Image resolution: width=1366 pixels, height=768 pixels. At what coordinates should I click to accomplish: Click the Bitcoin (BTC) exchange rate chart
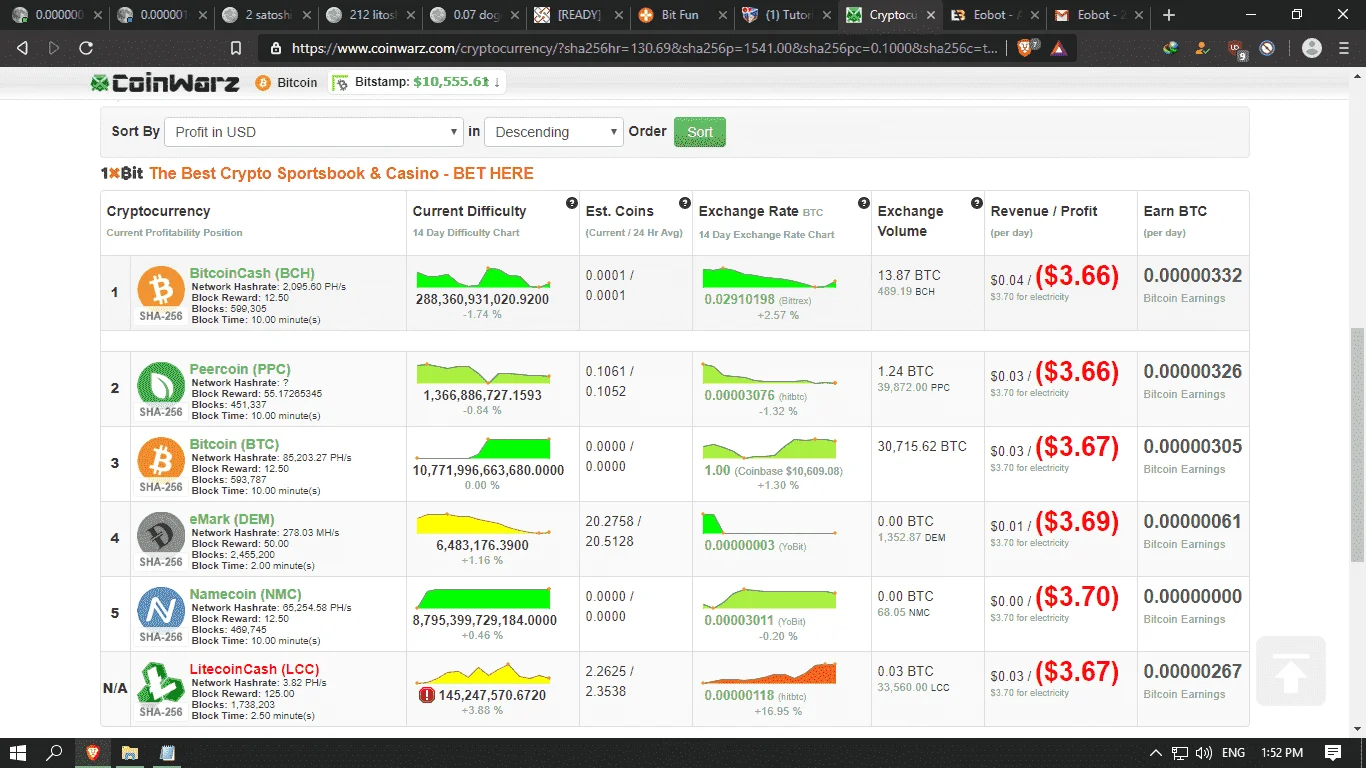pos(770,448)
